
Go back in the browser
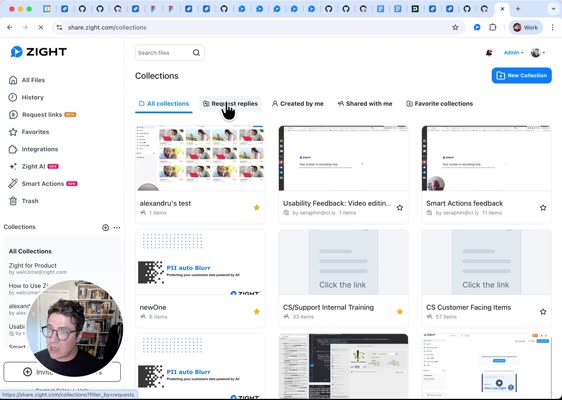10,27
